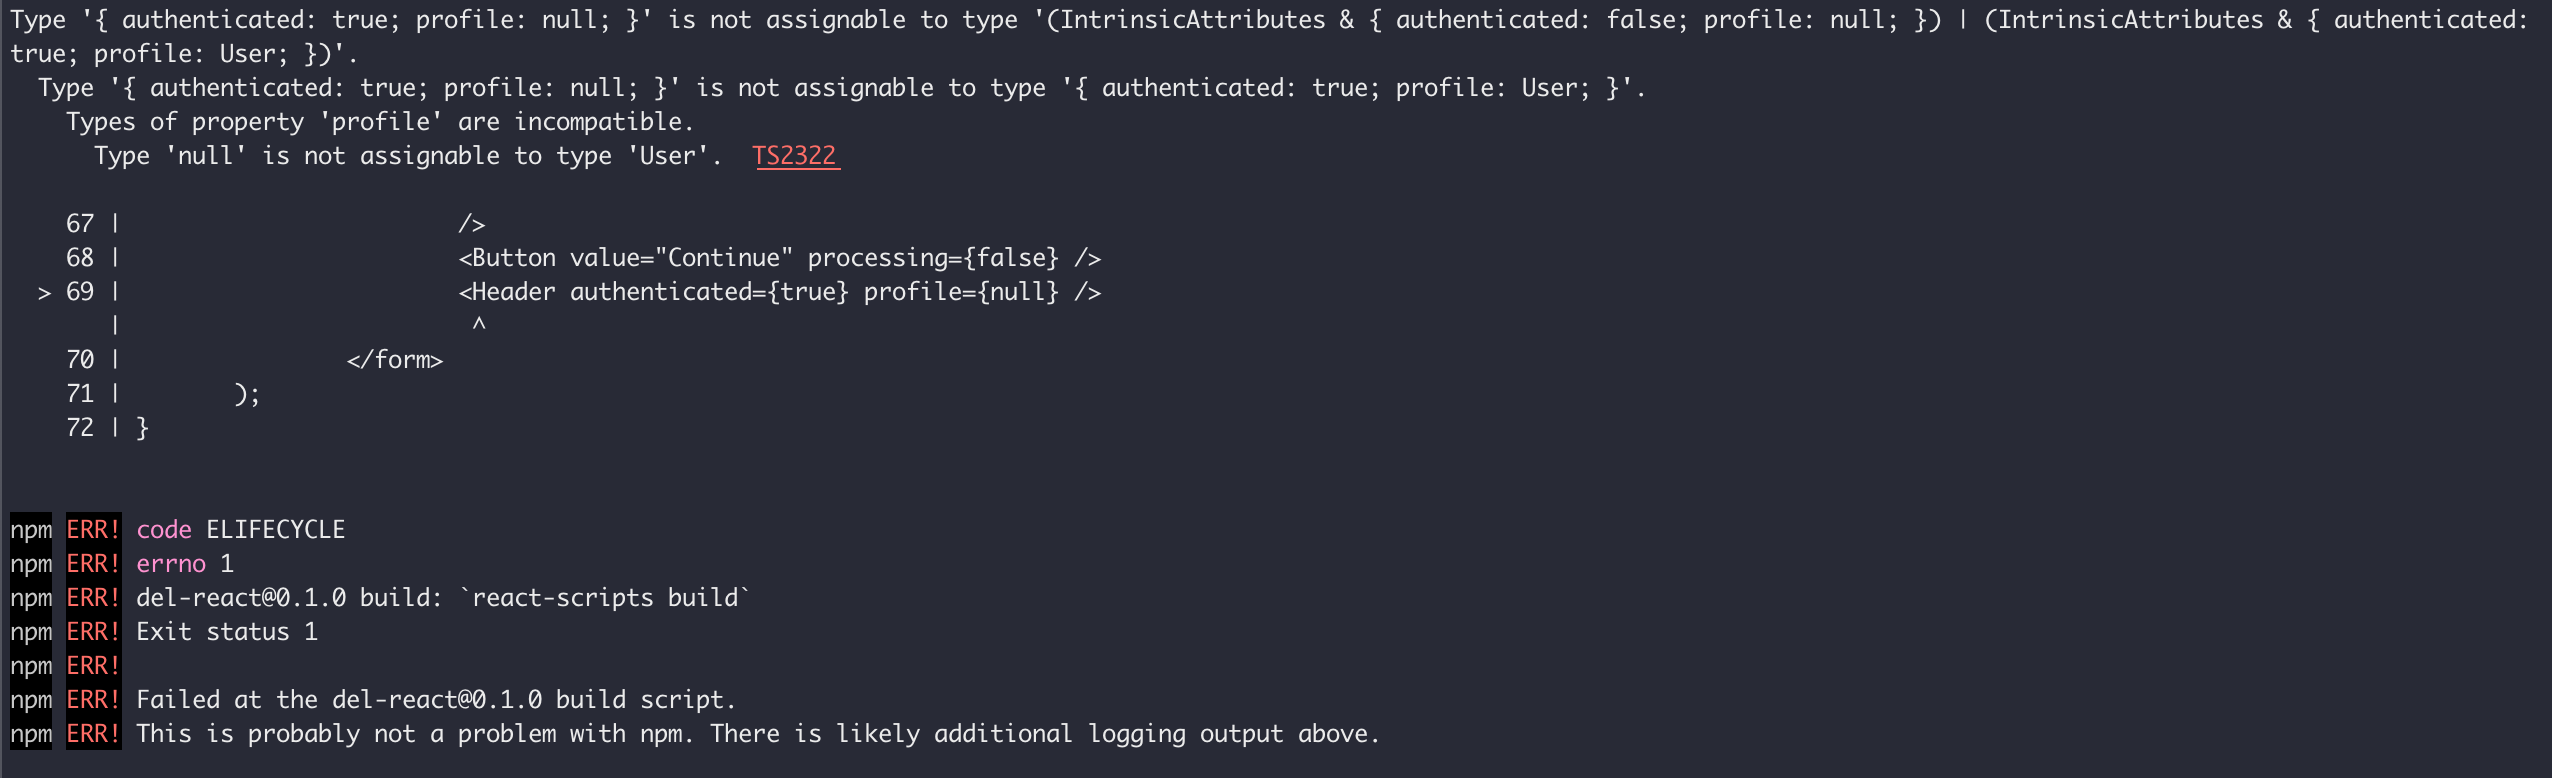Click "Types of property 'profile' are incompatible" text
Screen dimensions: 2552x778
(x=380, y=122)
